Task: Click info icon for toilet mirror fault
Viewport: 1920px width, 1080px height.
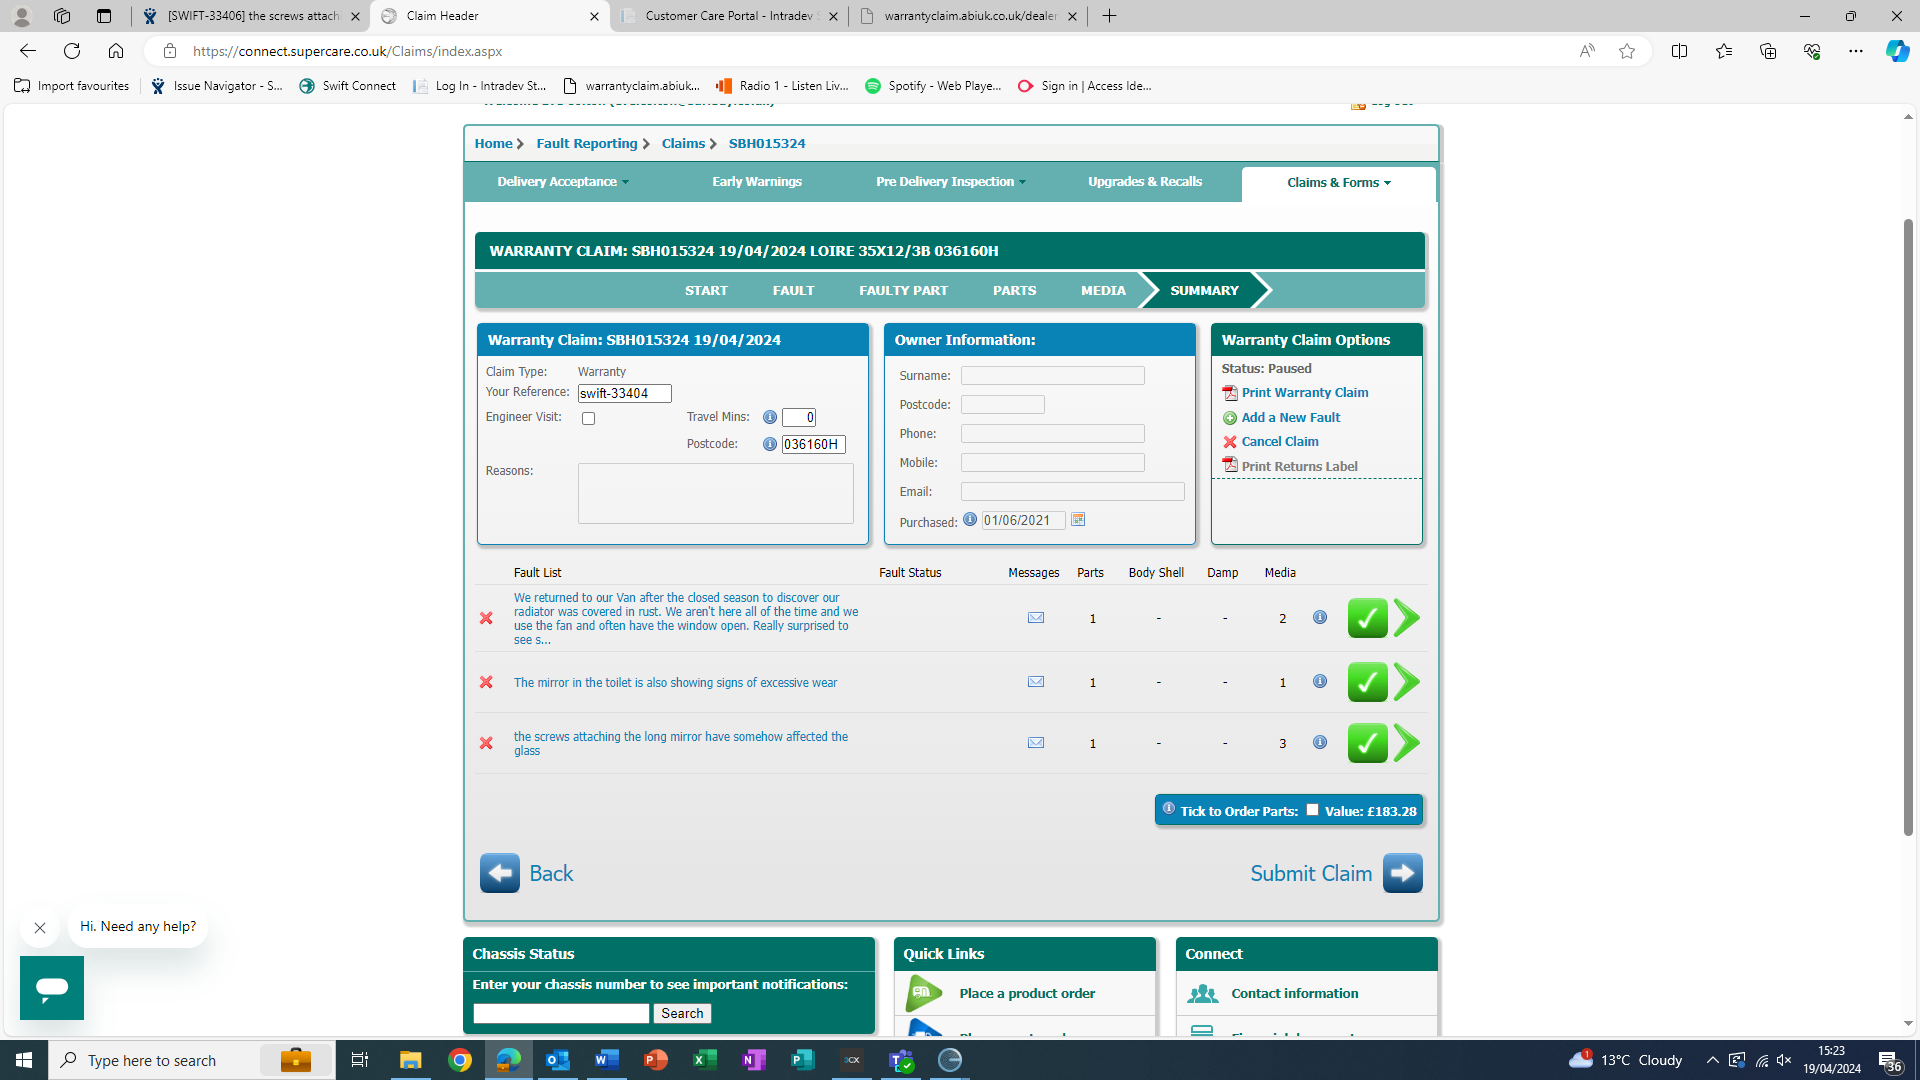Action: pos(1320,682)
